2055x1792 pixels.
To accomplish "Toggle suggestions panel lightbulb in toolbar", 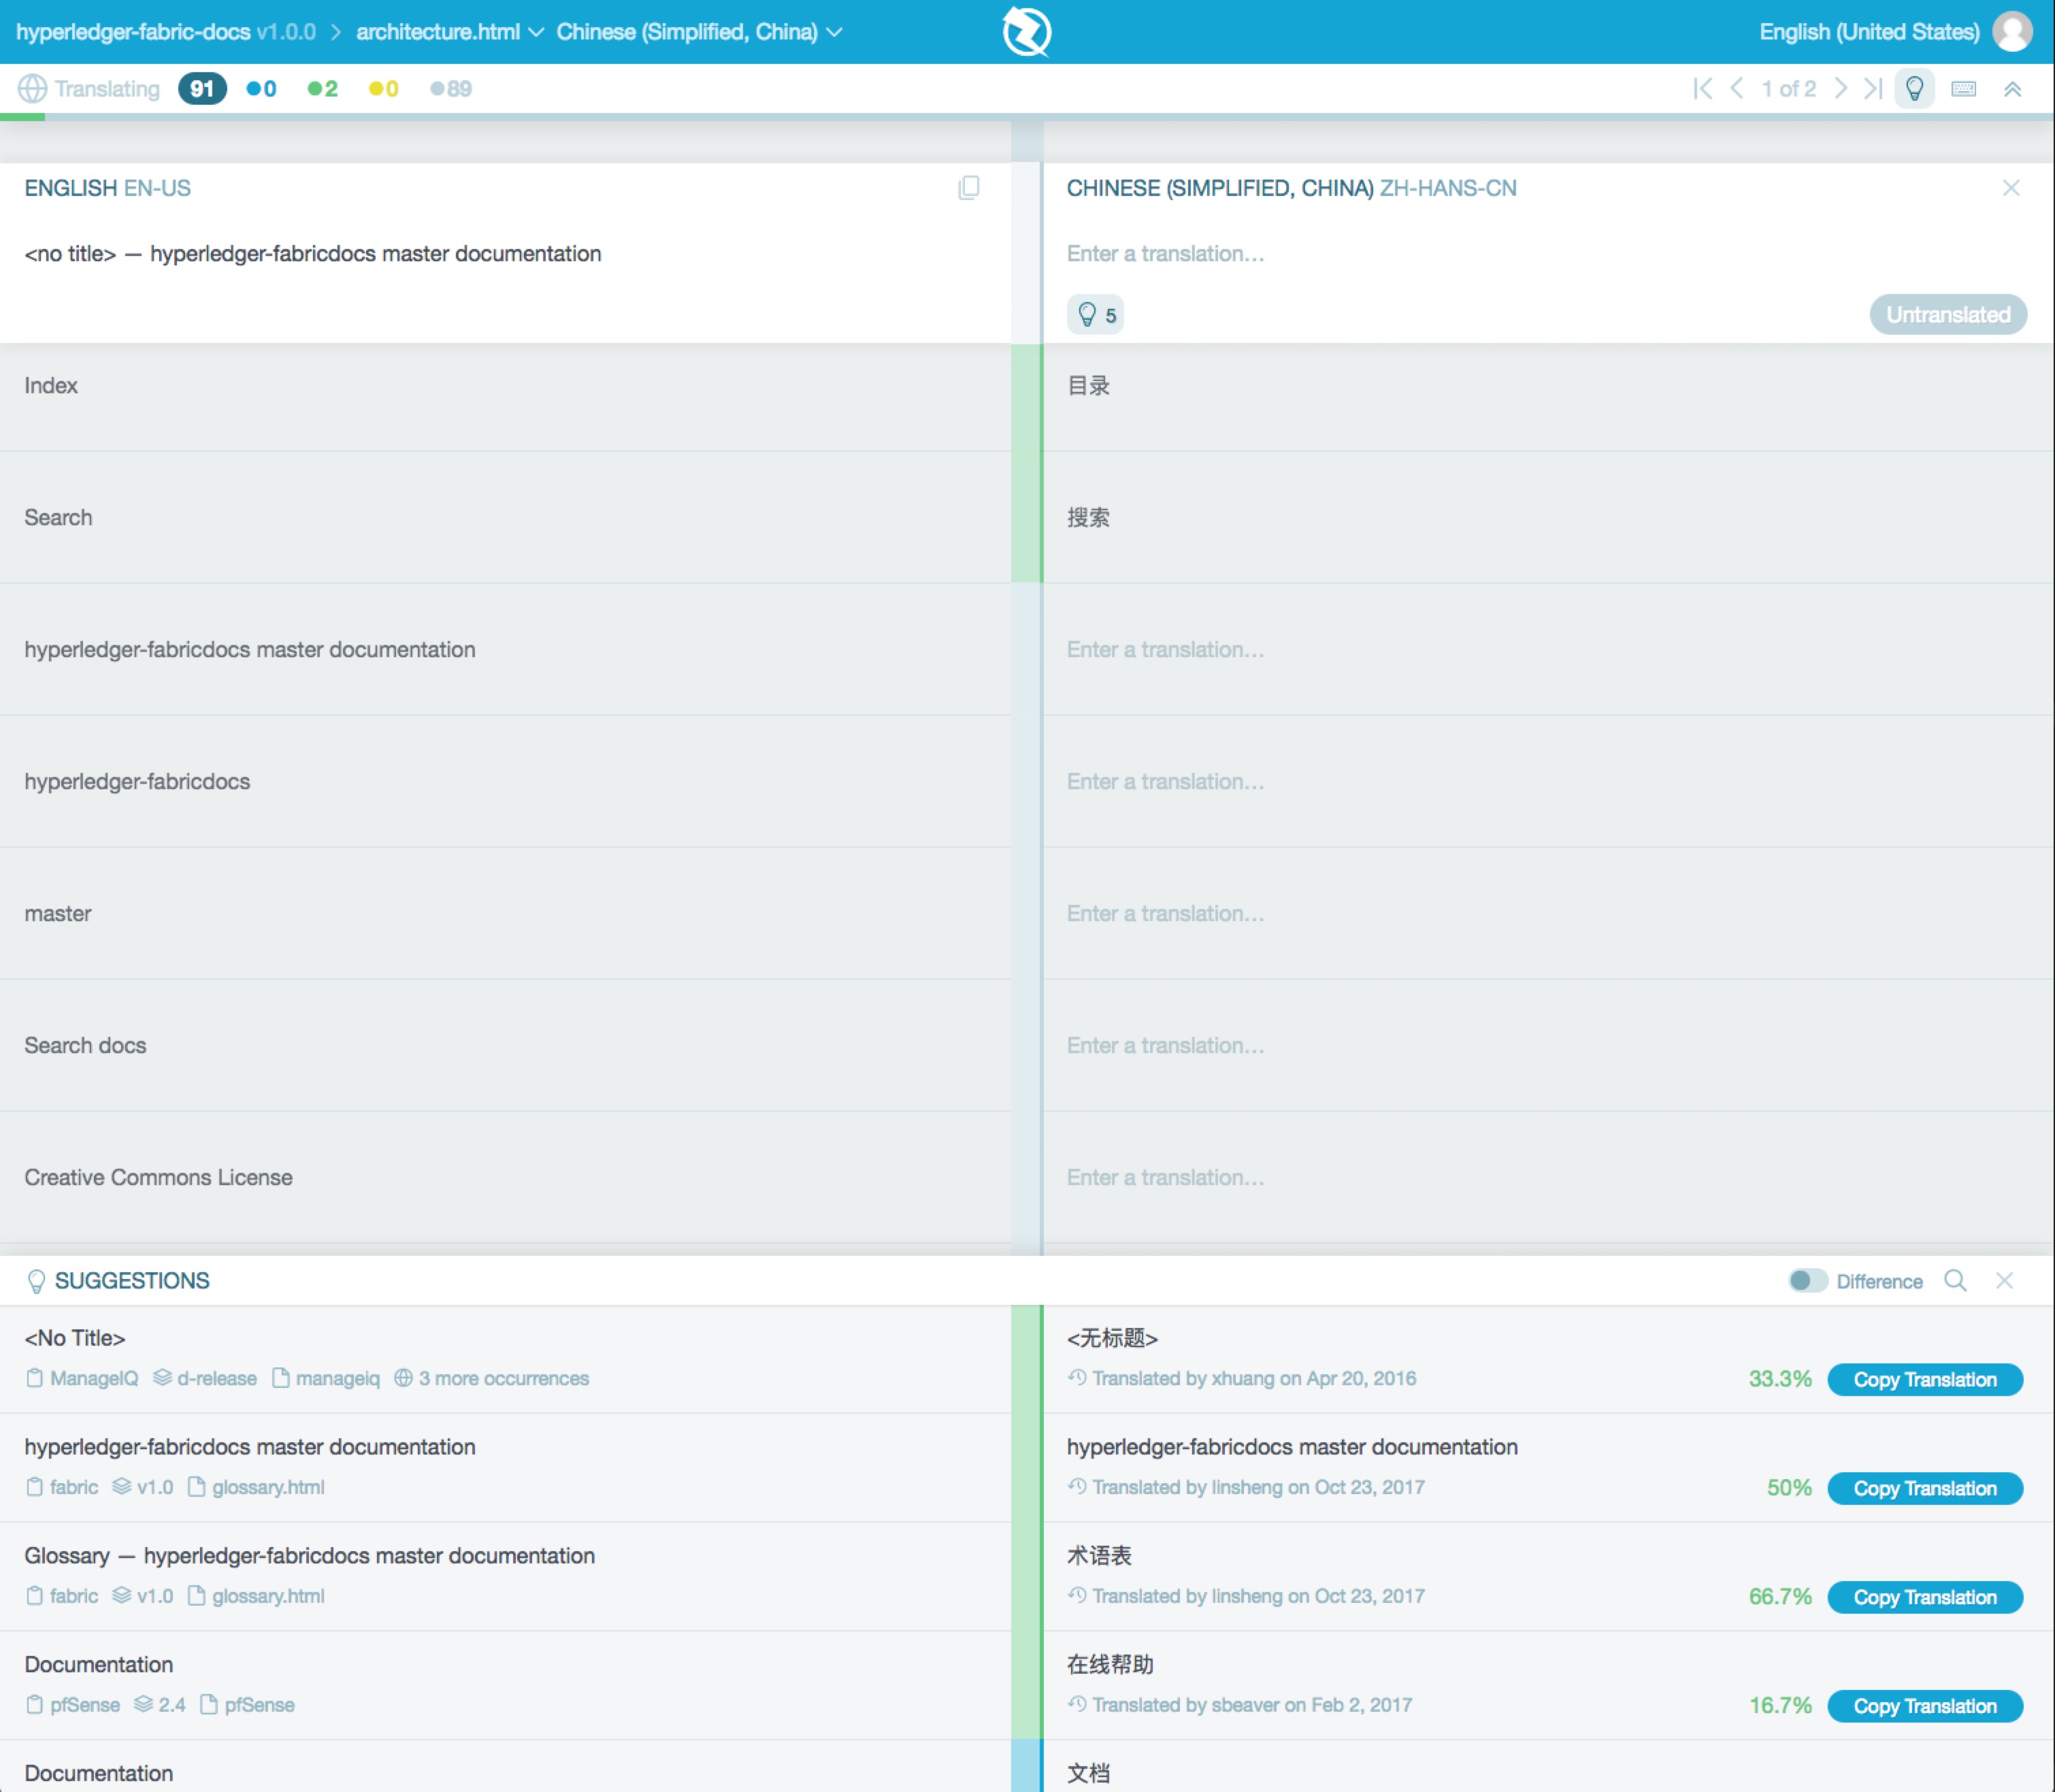I will pos(1914,89).
